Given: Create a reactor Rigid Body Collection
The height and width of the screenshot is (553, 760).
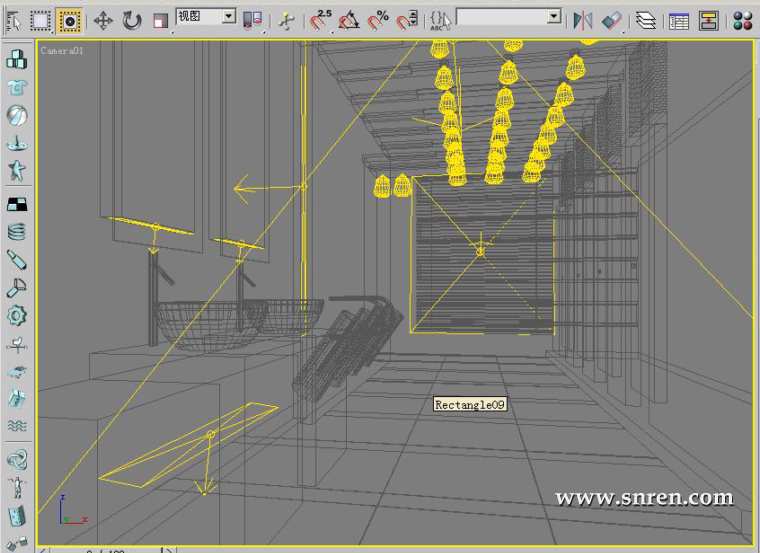Looking at the screenshot, I should click(16, 59).
